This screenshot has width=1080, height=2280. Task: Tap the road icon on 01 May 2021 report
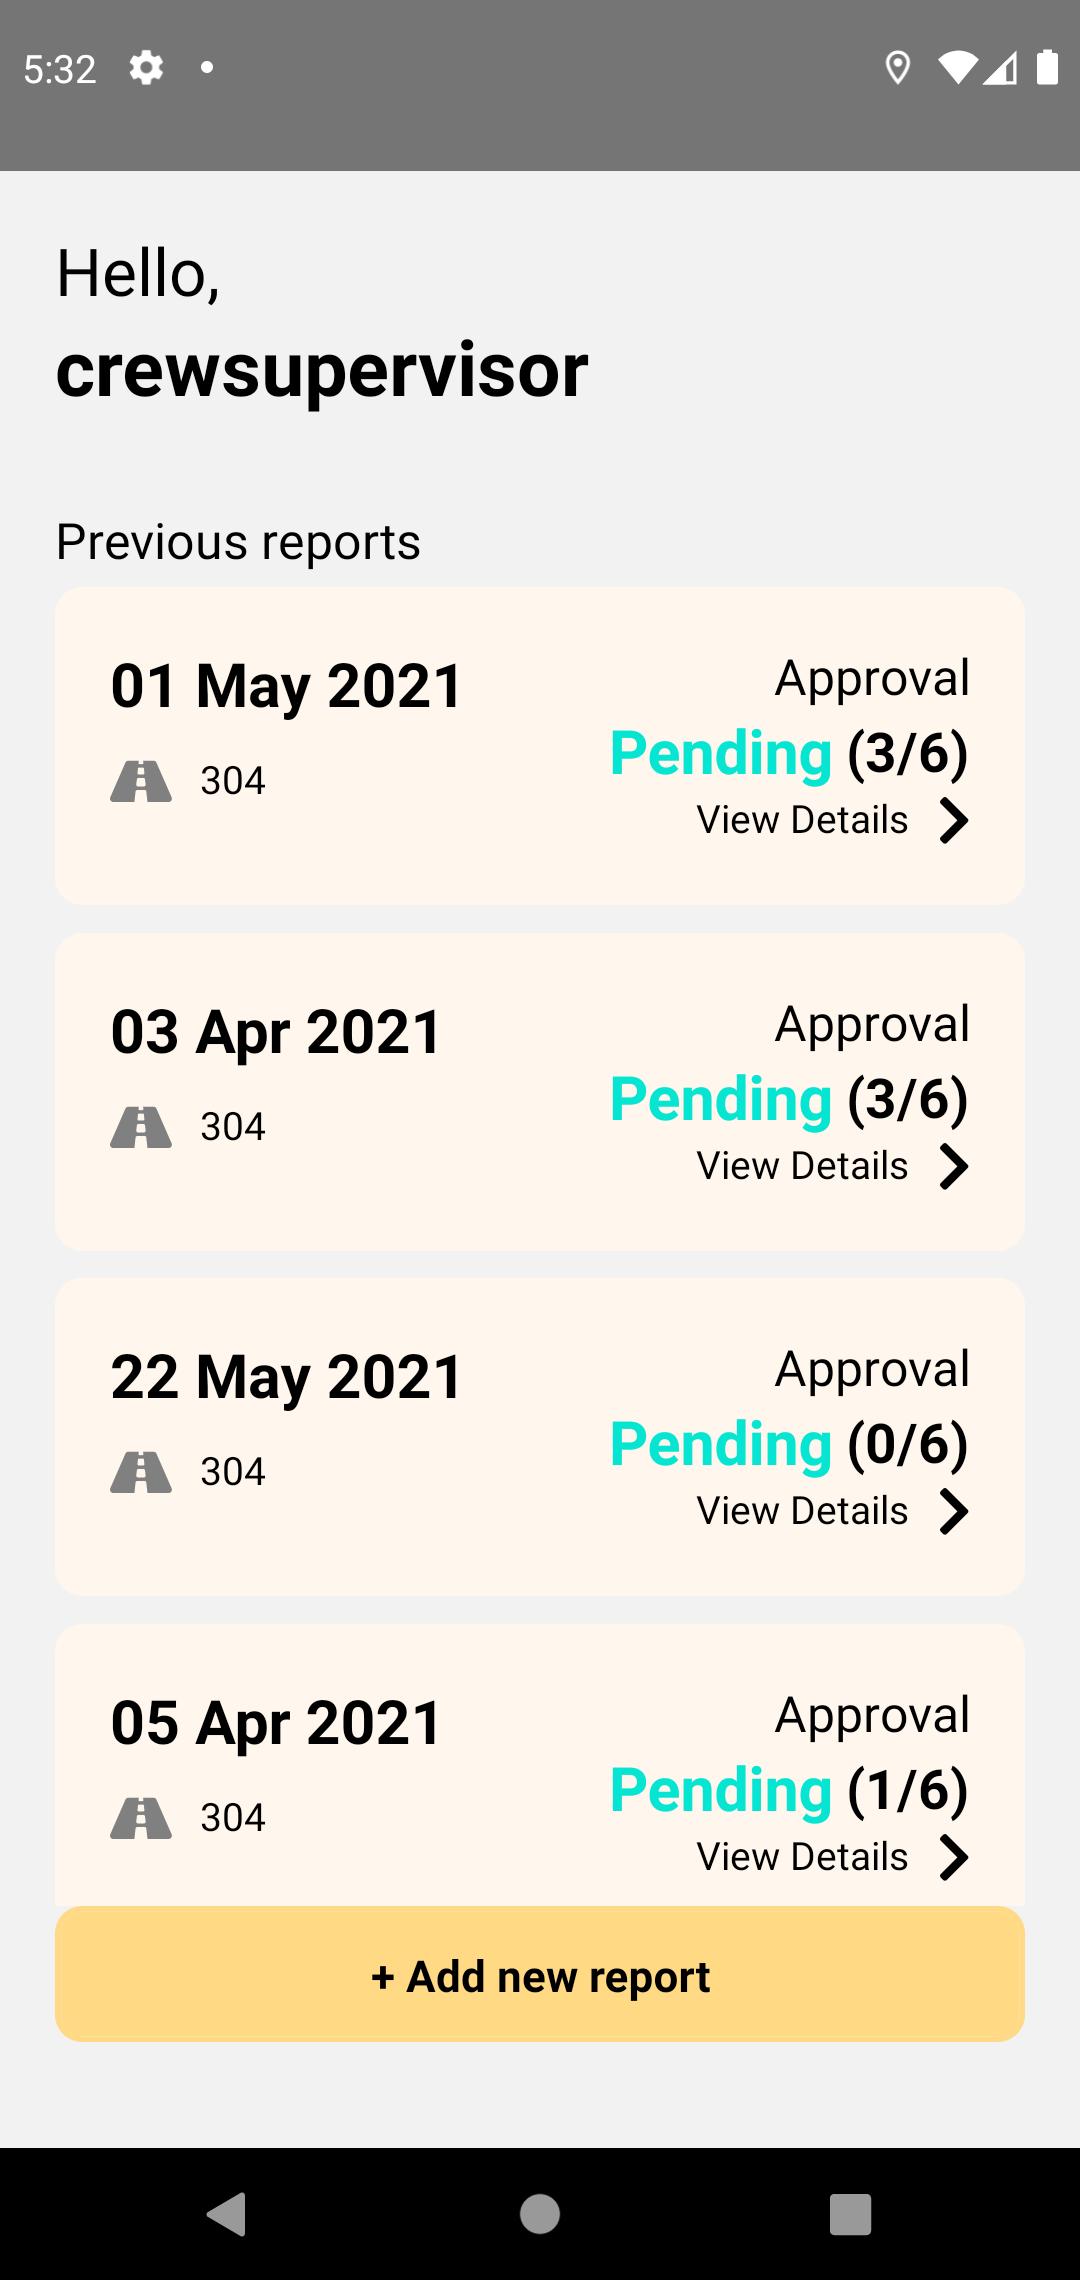(x=141, y=781)
